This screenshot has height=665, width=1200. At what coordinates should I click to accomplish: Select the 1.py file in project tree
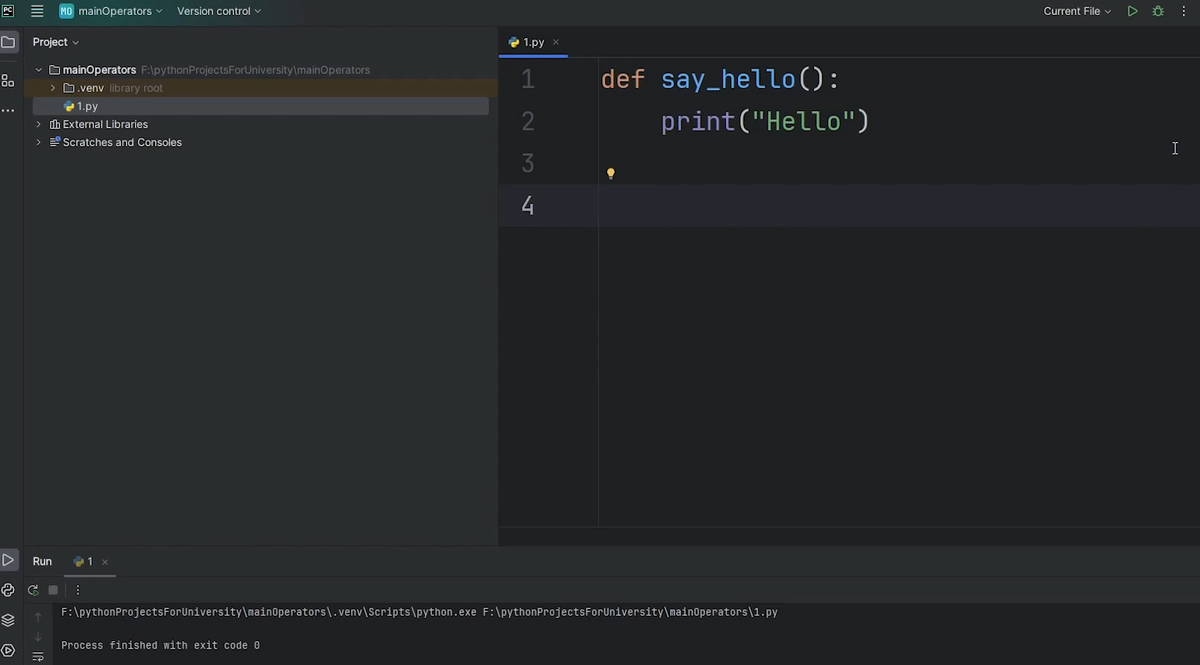(x=261, y=106)
